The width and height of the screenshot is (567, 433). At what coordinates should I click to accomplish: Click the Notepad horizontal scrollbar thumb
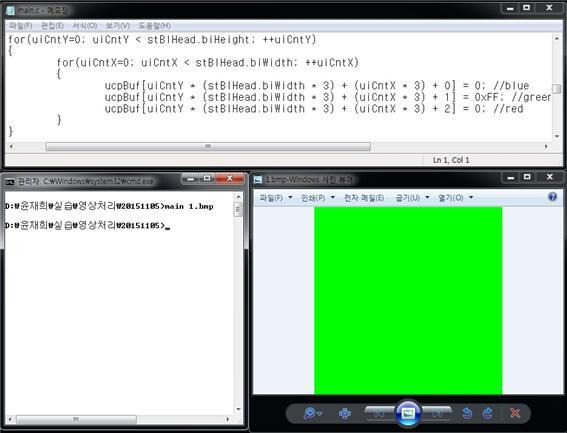(208, 147)
